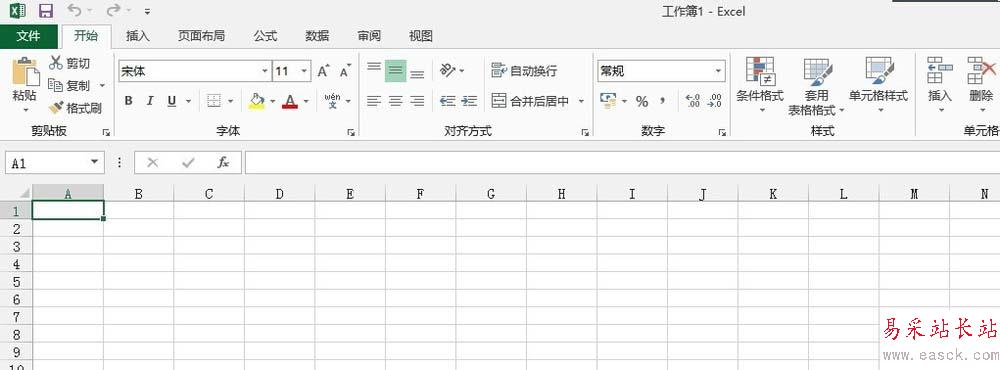Click the select-all corner triangle
The height and width of the screenshot is (370, 1000).
pos(24,193)
